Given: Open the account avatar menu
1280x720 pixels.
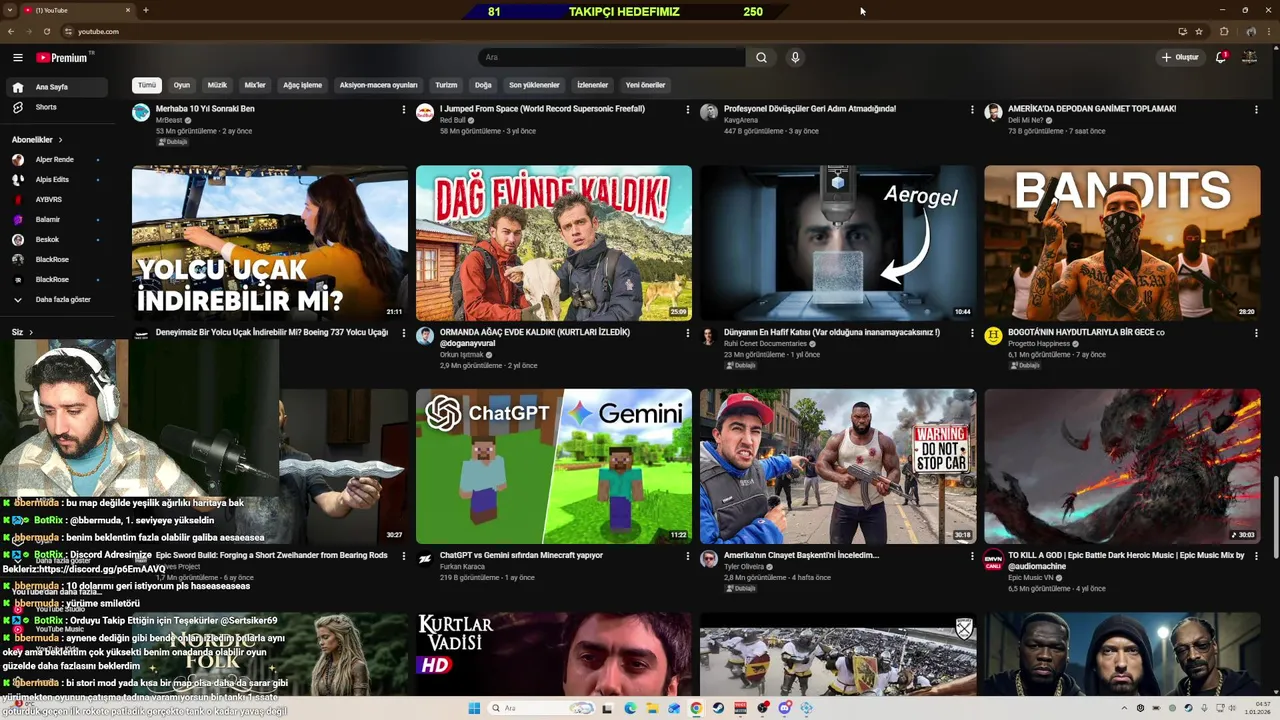Looking at the screenshot, I should click(x=1249, y=57).
